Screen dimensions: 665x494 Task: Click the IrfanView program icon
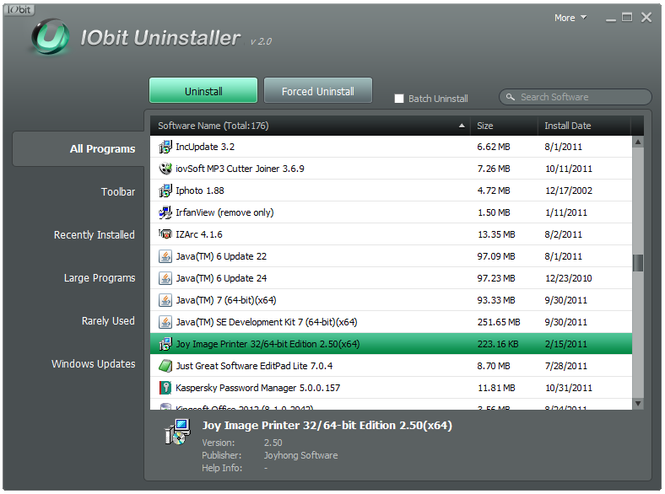click(165, 212)
